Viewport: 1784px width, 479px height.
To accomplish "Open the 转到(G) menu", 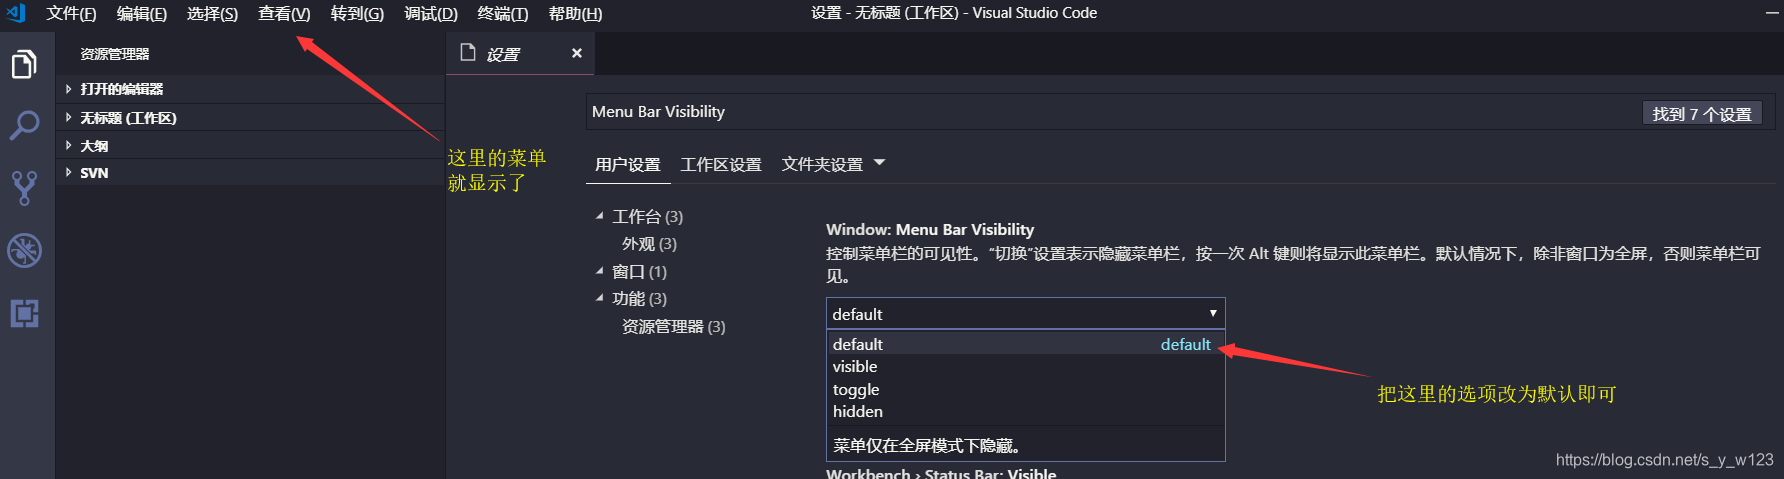I will (x=357, y=14).
